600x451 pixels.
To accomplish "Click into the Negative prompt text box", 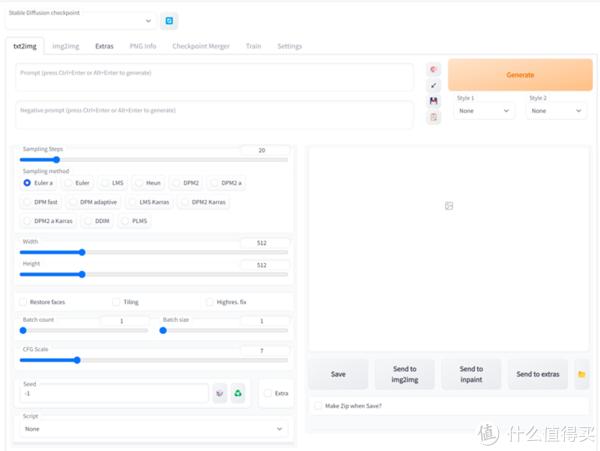I will [x=214, y=115].
